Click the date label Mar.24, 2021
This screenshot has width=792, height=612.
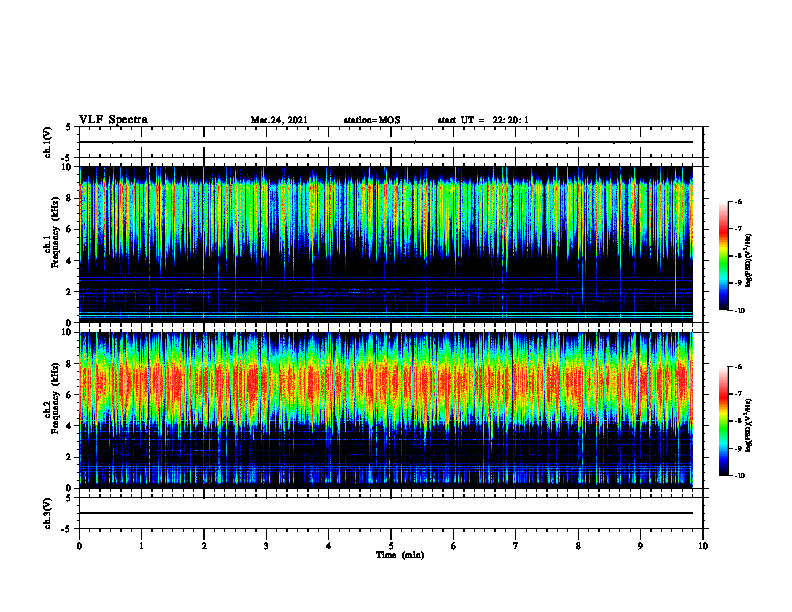click(x=279, y=120)
